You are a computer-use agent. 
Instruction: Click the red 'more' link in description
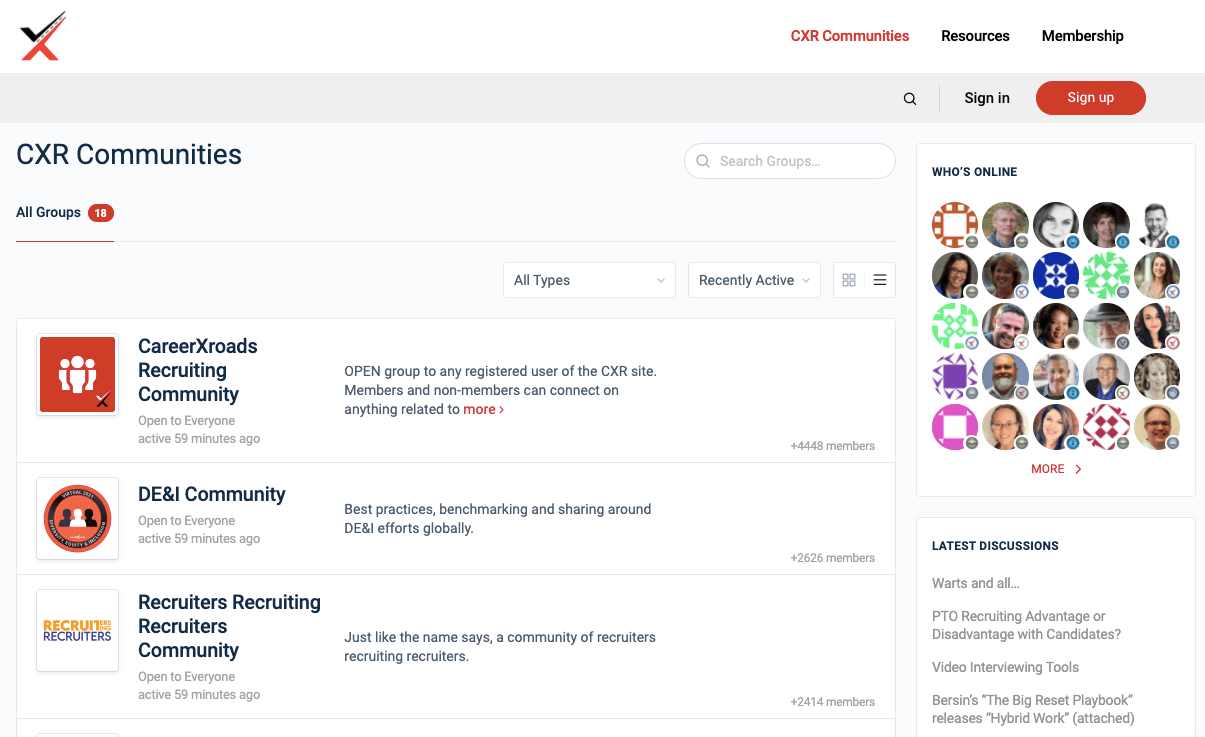483,409
